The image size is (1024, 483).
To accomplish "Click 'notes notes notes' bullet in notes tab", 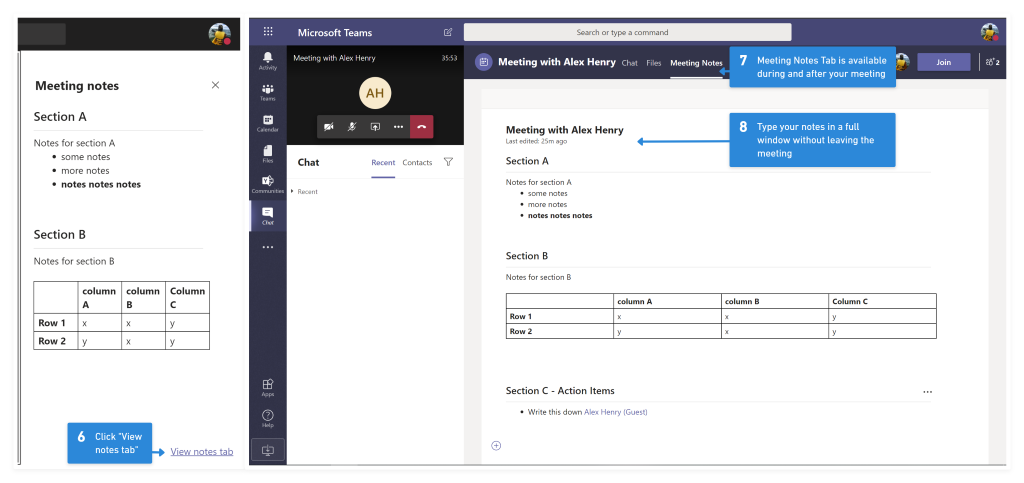I will (x=560, y=215).
